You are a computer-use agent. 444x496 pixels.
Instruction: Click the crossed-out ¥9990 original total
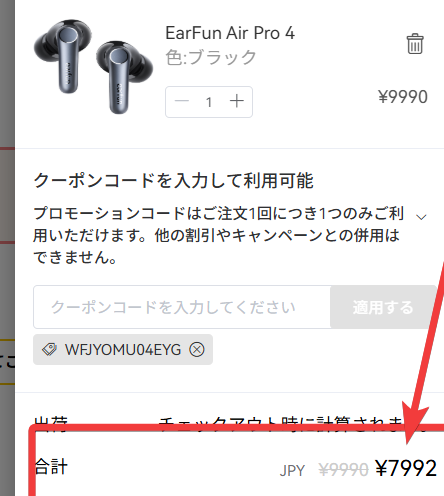click(x=343, y=470)
